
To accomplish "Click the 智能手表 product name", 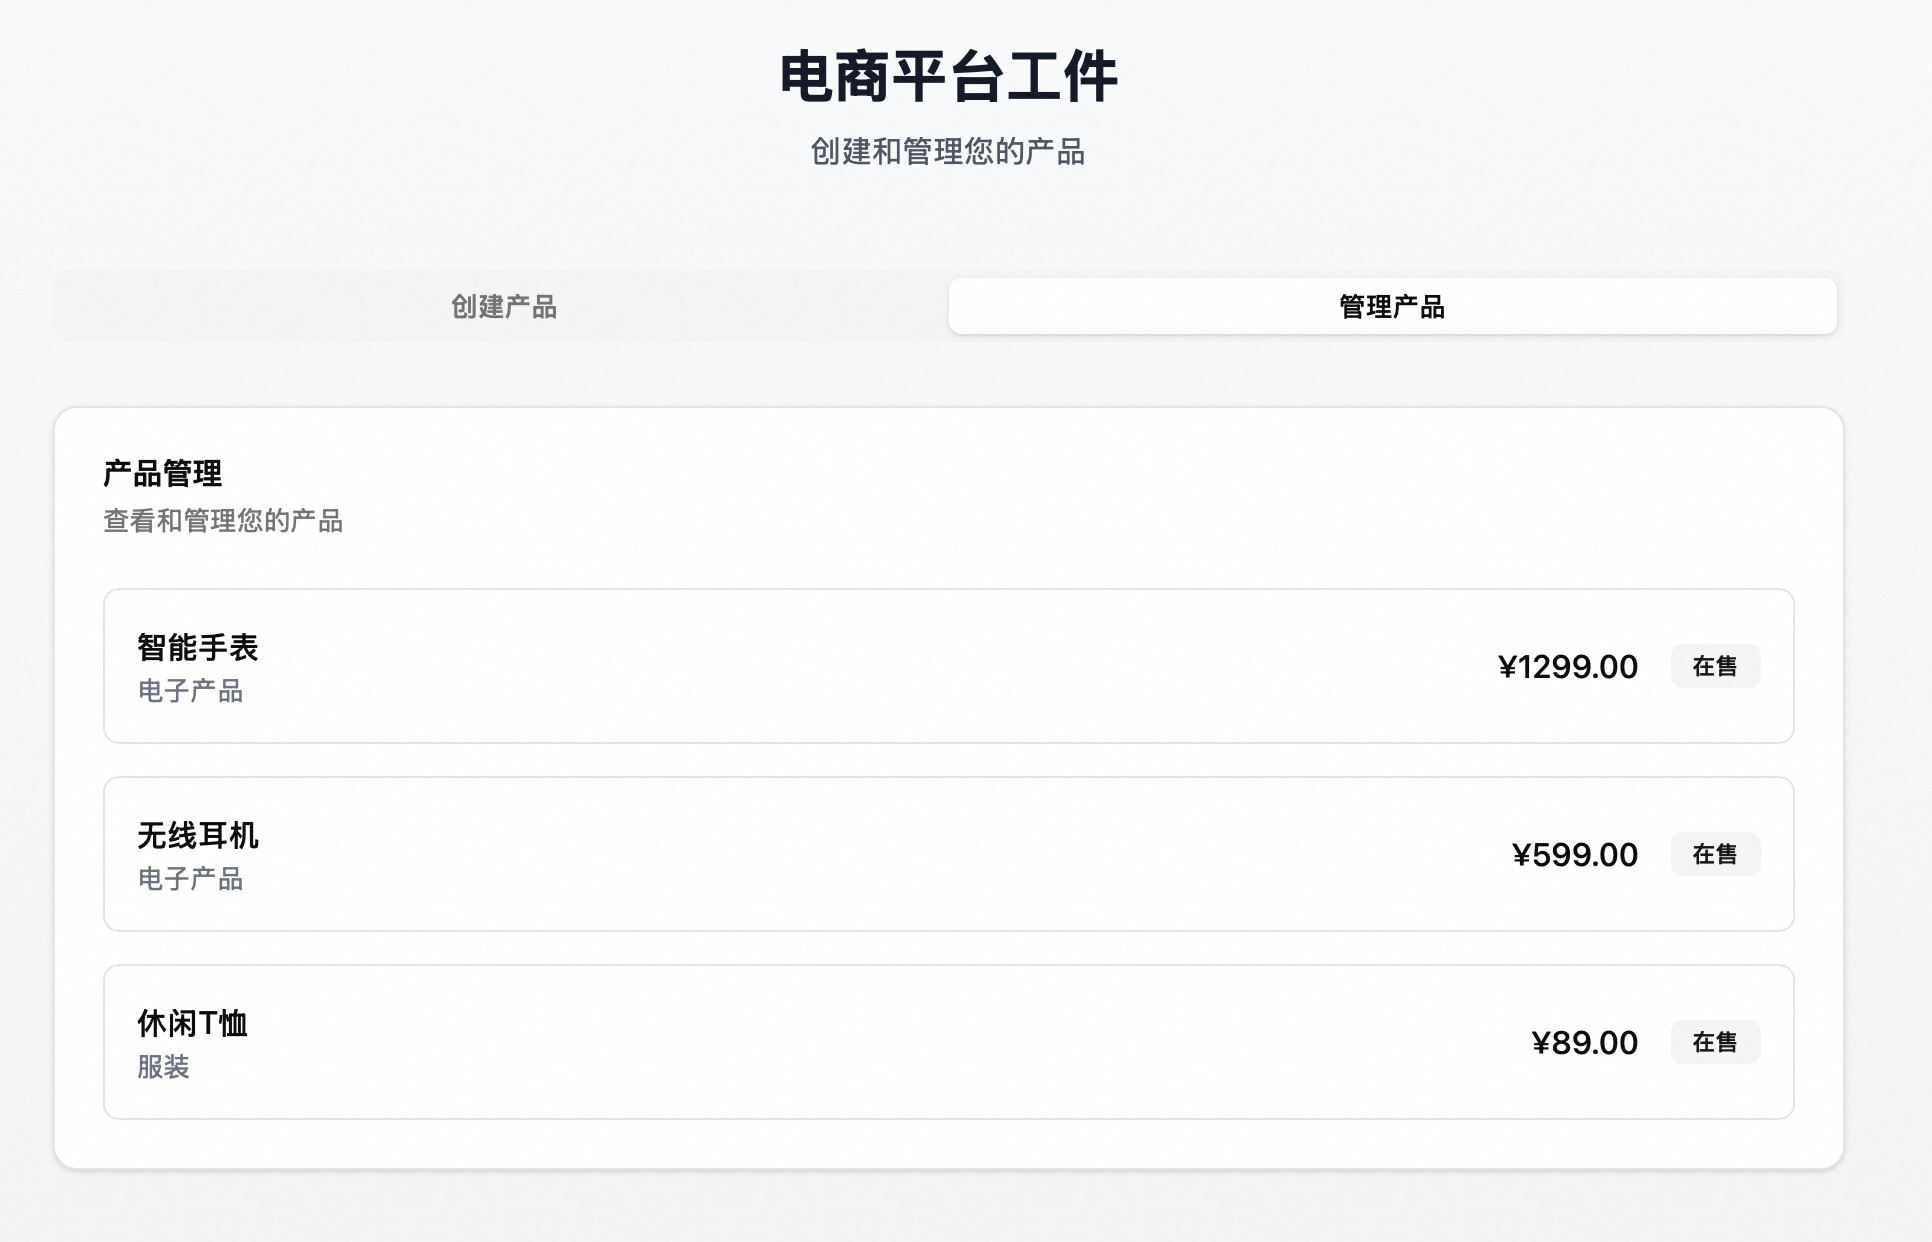I will point(197,647).
